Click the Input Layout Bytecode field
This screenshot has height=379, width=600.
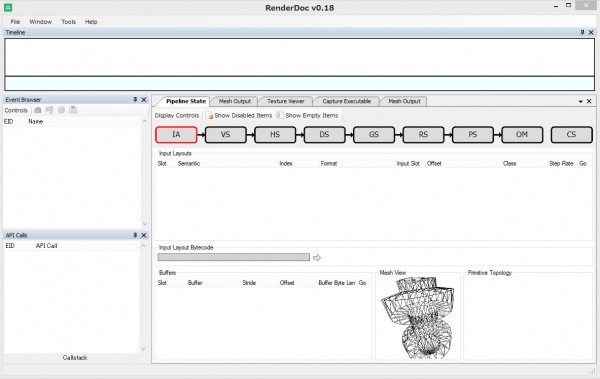[x=233, y=257]
